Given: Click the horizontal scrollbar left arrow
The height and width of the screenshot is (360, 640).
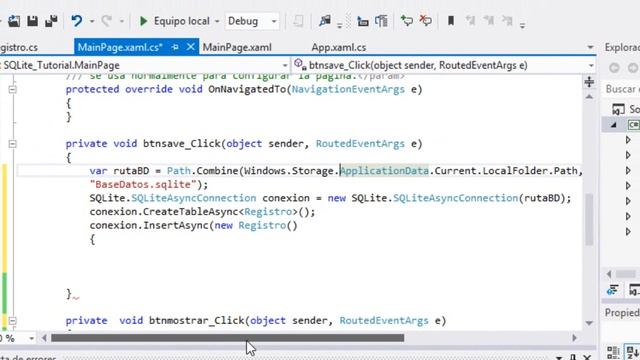Looking at the screenshot, I should click(44, 338).
